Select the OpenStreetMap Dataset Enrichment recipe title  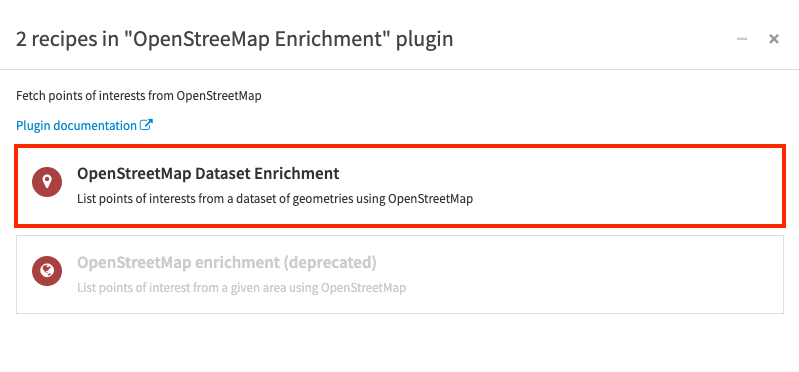tap(208, 174)
